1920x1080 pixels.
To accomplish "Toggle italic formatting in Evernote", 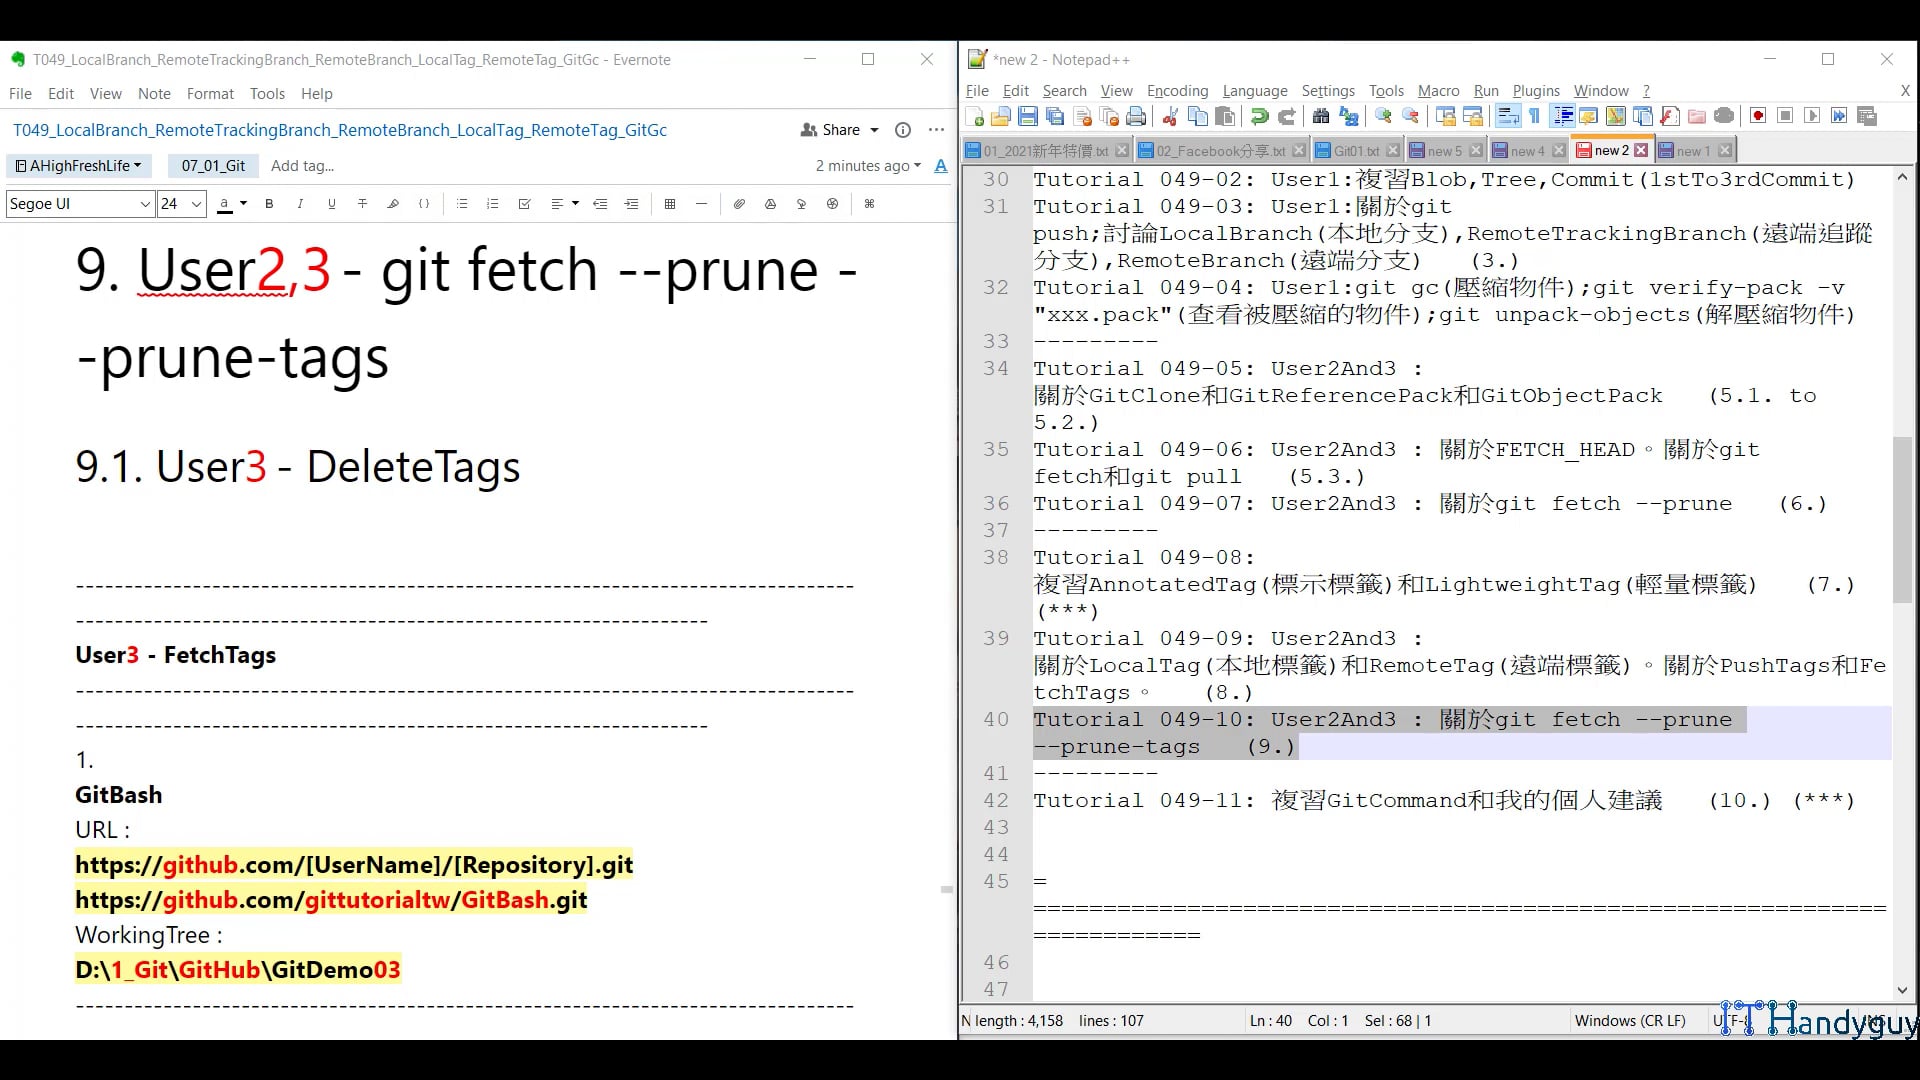I will [x=300, y=204].
